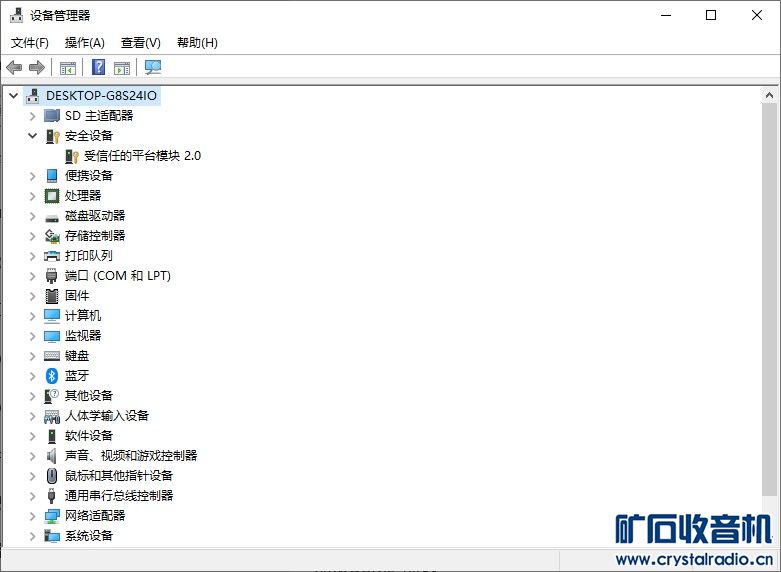
Task: Click the 键盘 keyboard icon
Action: (52, 356)
